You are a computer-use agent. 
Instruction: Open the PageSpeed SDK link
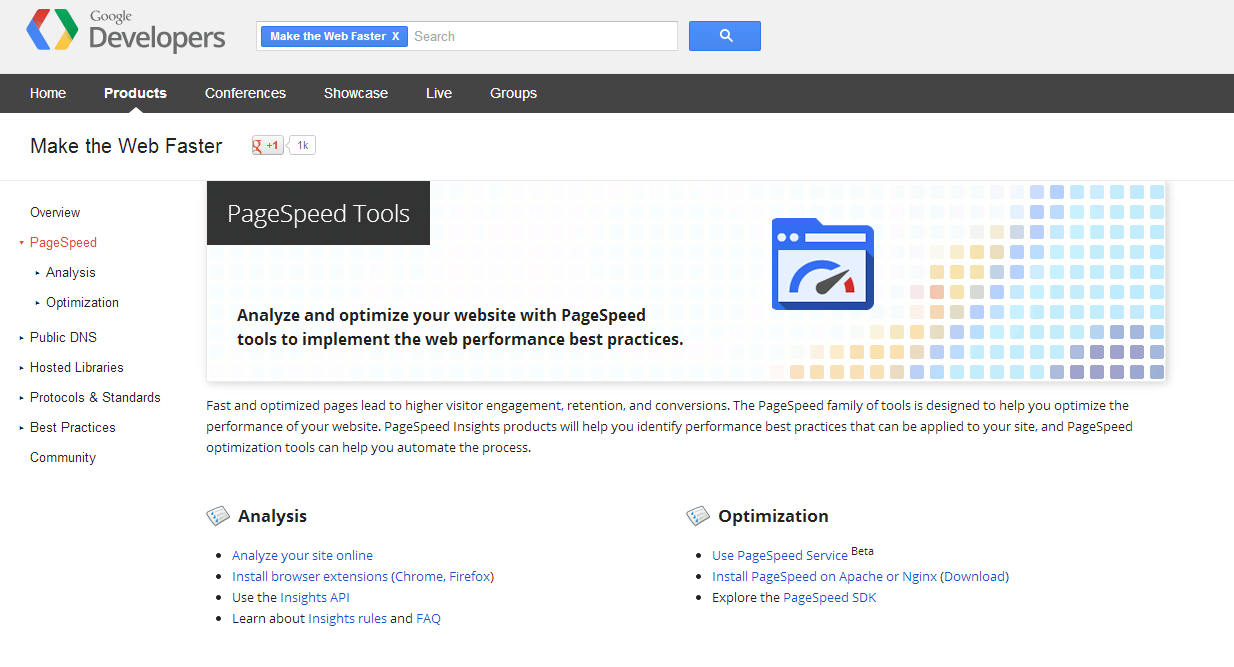click(x=829, y=597)
